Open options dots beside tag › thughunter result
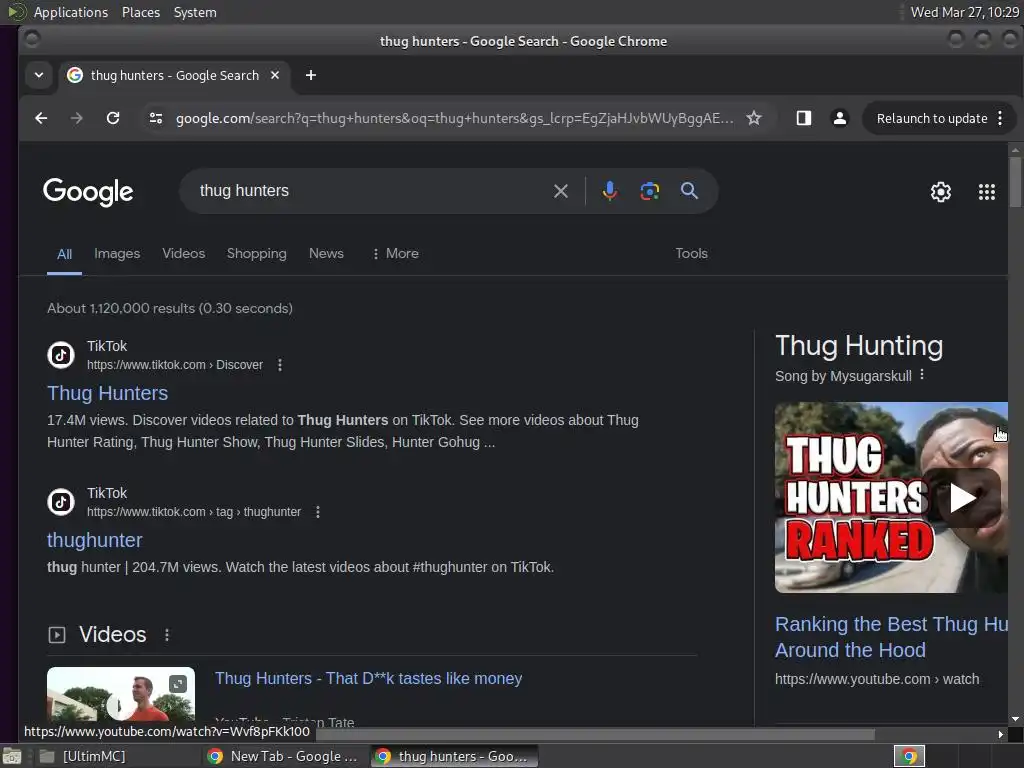This screenshot has width=1024, height=768. pos(317,512)
